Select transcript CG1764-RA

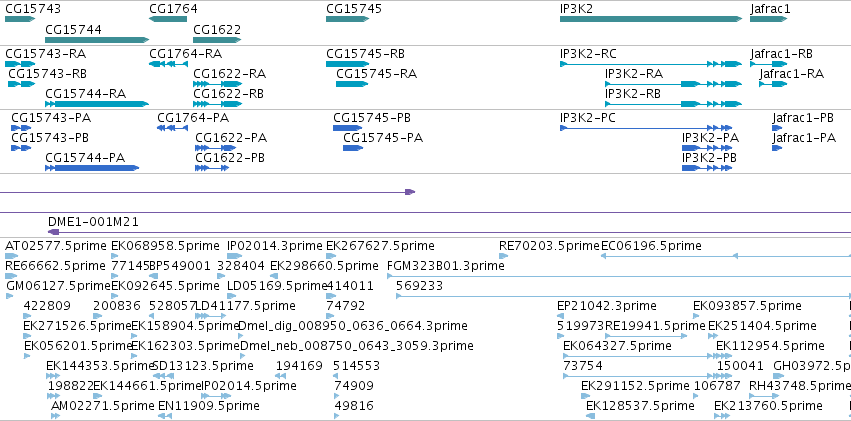coord(168,64)
